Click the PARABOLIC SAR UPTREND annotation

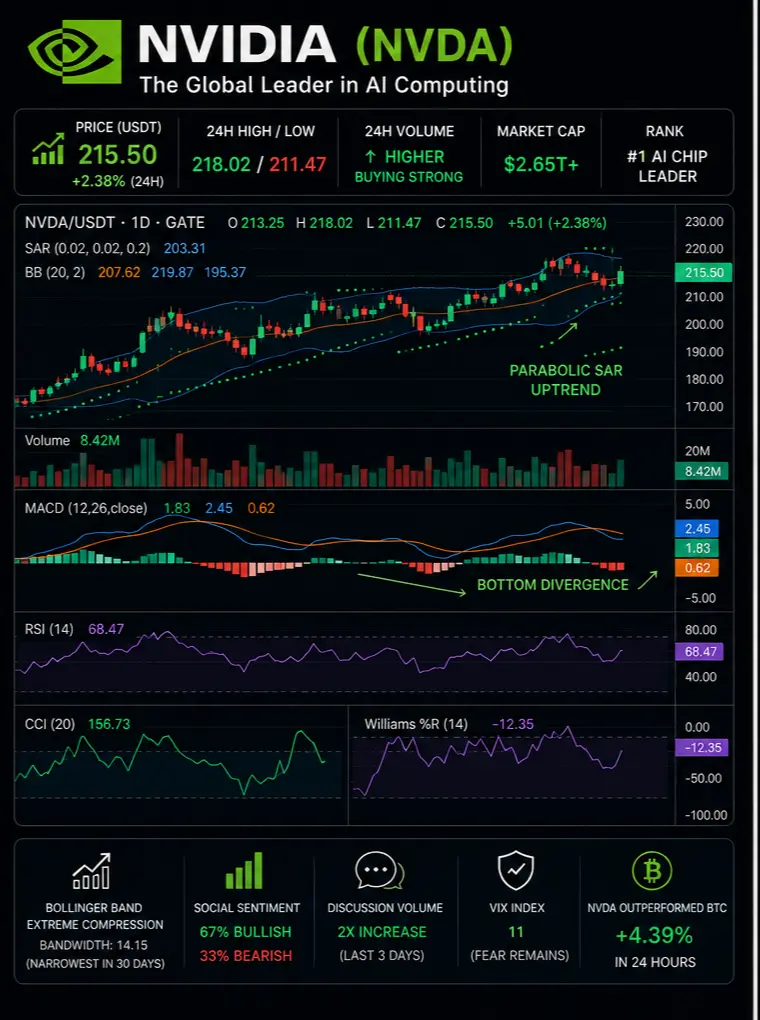[x=565, y=380]
